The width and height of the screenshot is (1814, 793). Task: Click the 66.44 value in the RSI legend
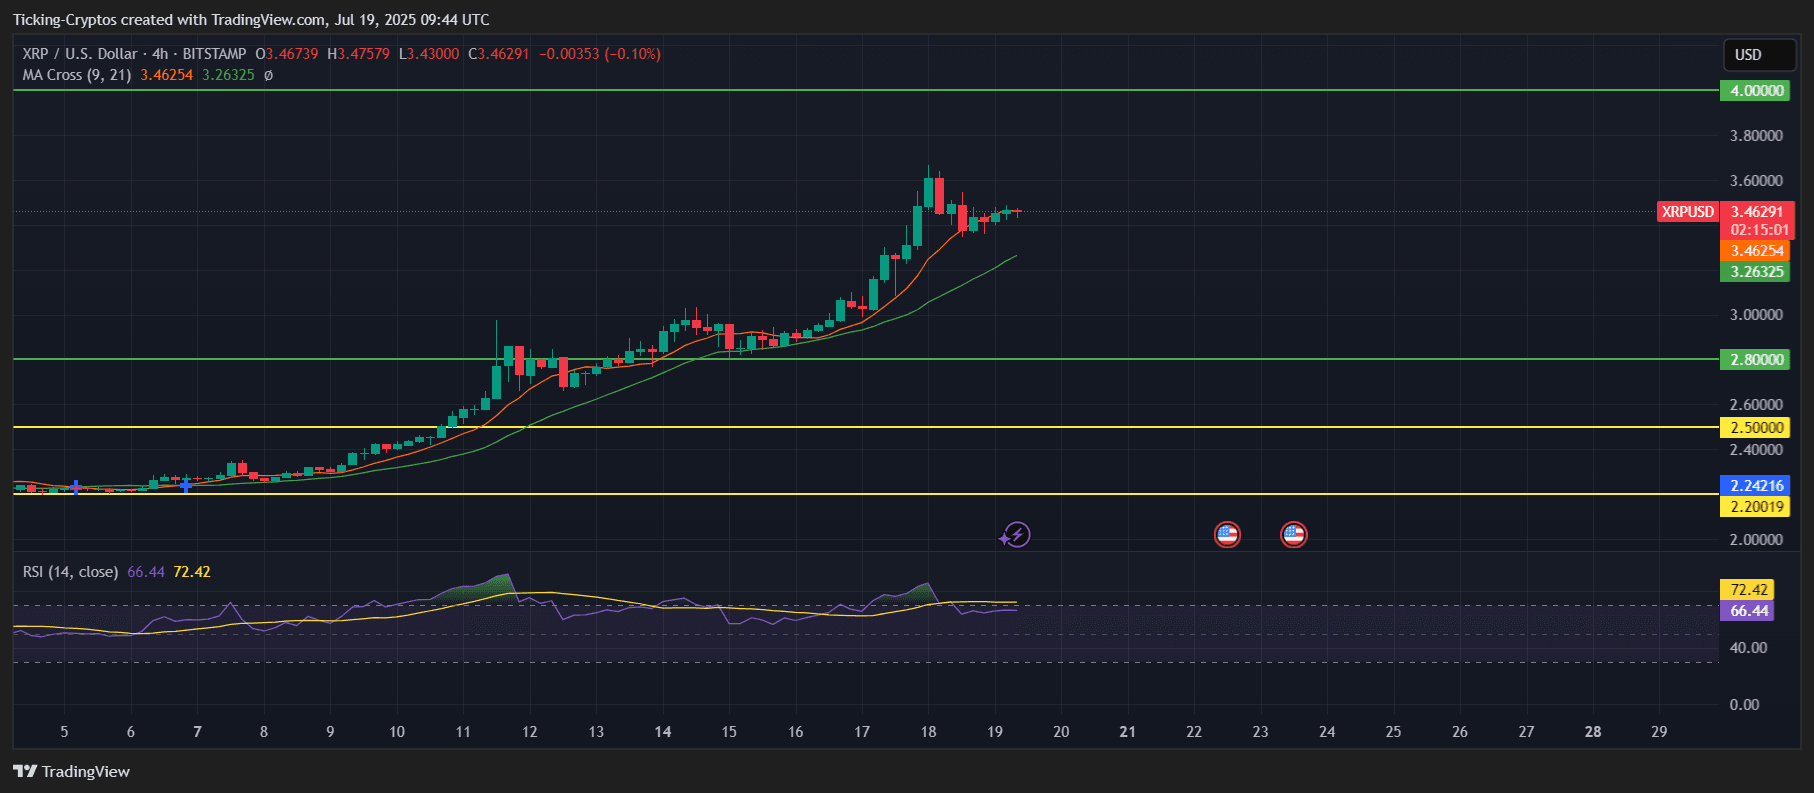click(x=146, y=572)
